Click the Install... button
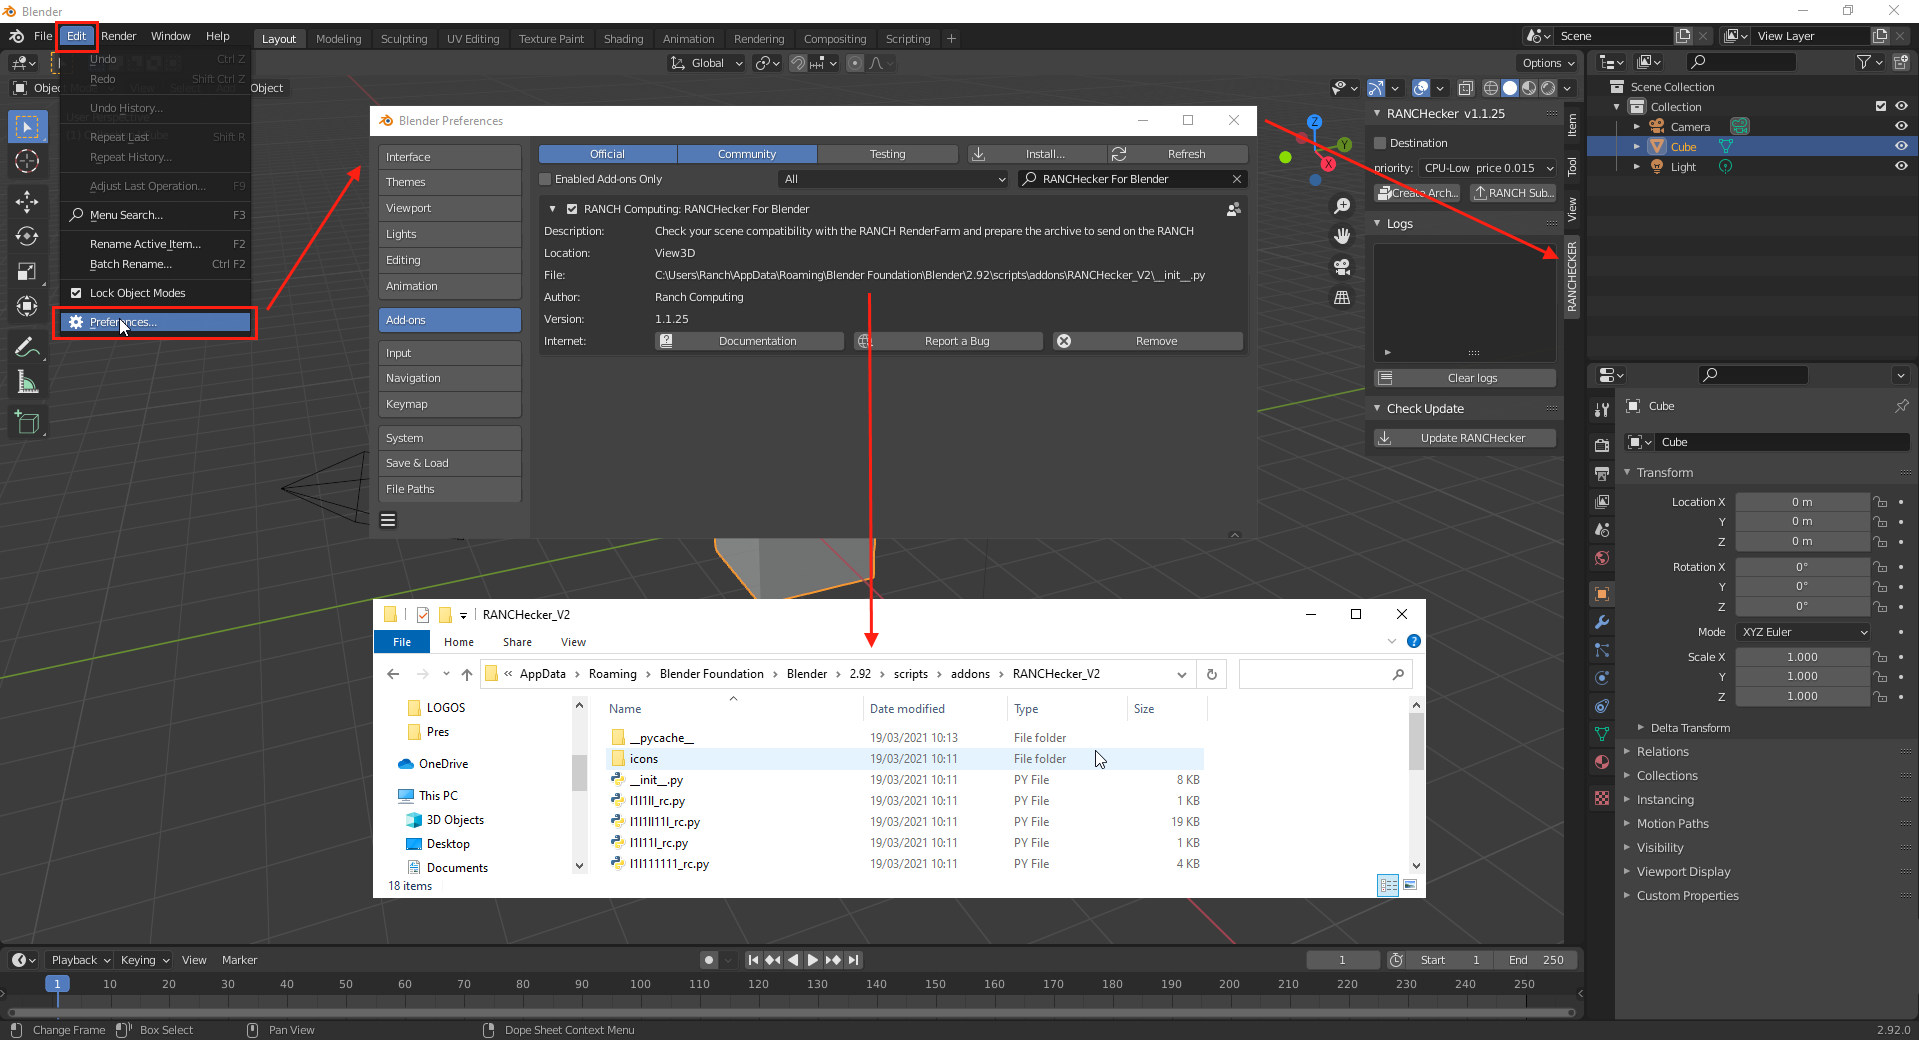Viewport: 1919px width, 1040px height. pyautogui.click(x=1037, y=154)
